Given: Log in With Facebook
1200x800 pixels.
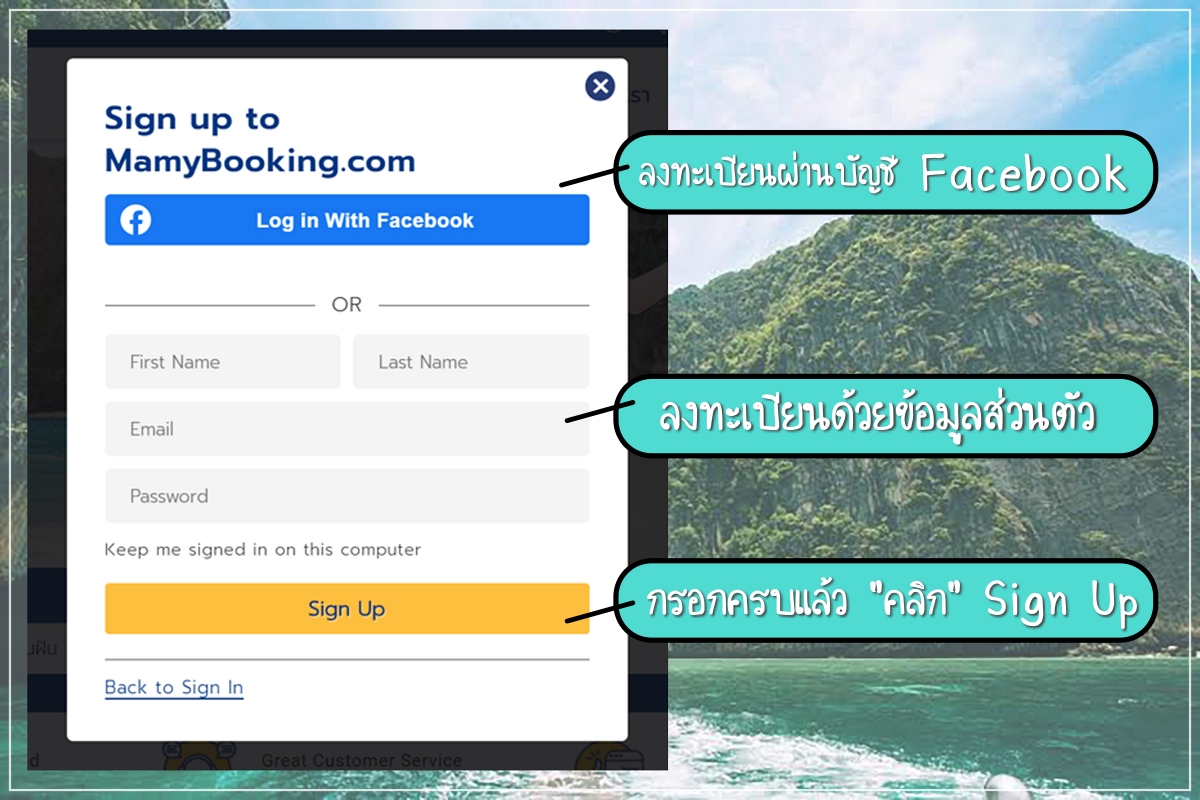Looking at the screenshot, I should tap(347, 220).
